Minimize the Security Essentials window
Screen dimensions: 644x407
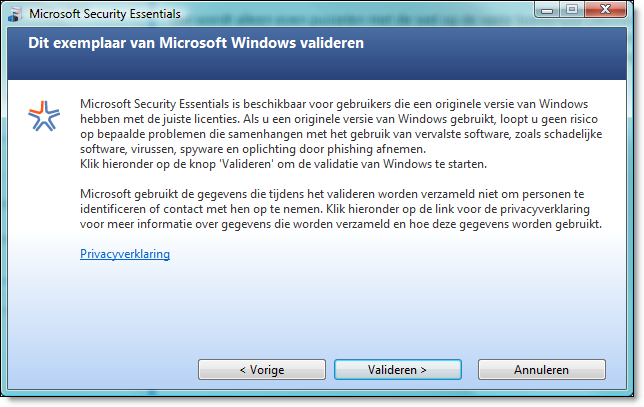[x=547, y=10]
